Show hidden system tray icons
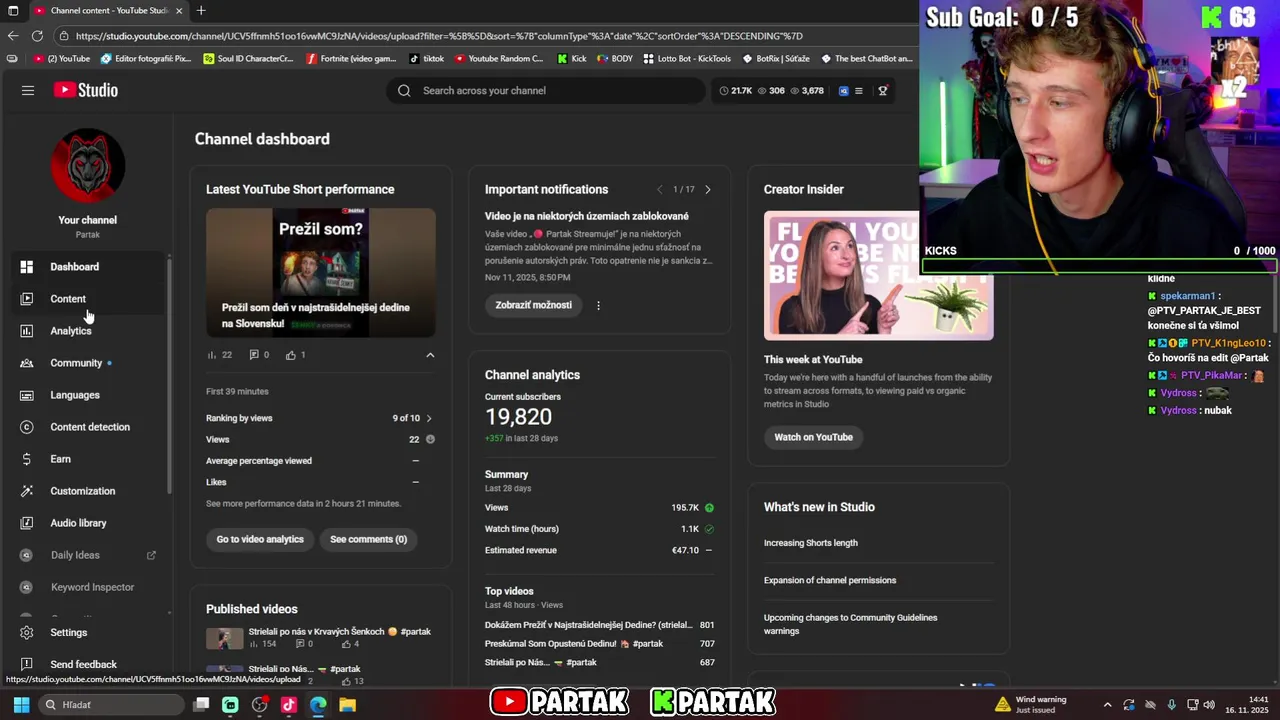Viewport: 1280px width, 720px height. click(x=1107, y=705)
